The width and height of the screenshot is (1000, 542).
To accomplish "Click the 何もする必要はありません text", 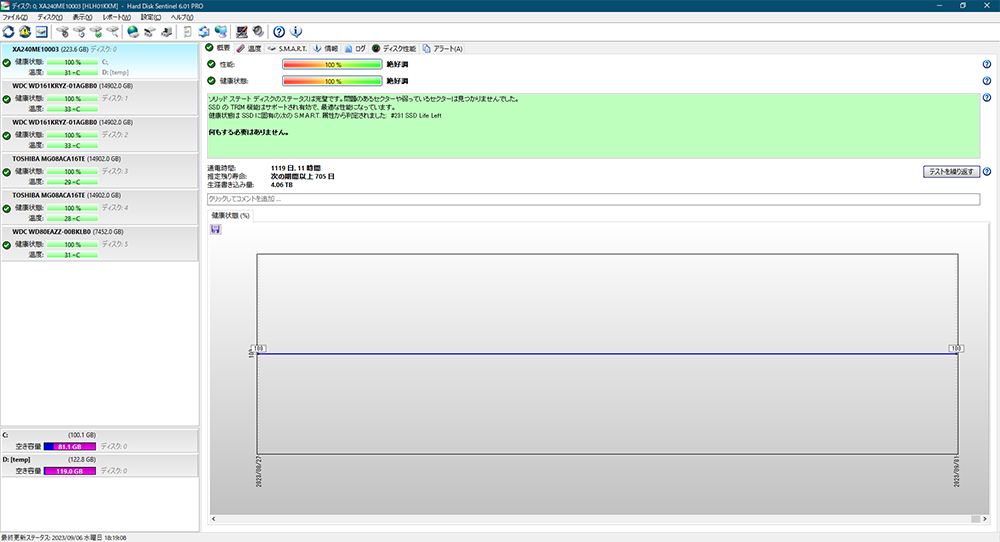I will (249, 133).
